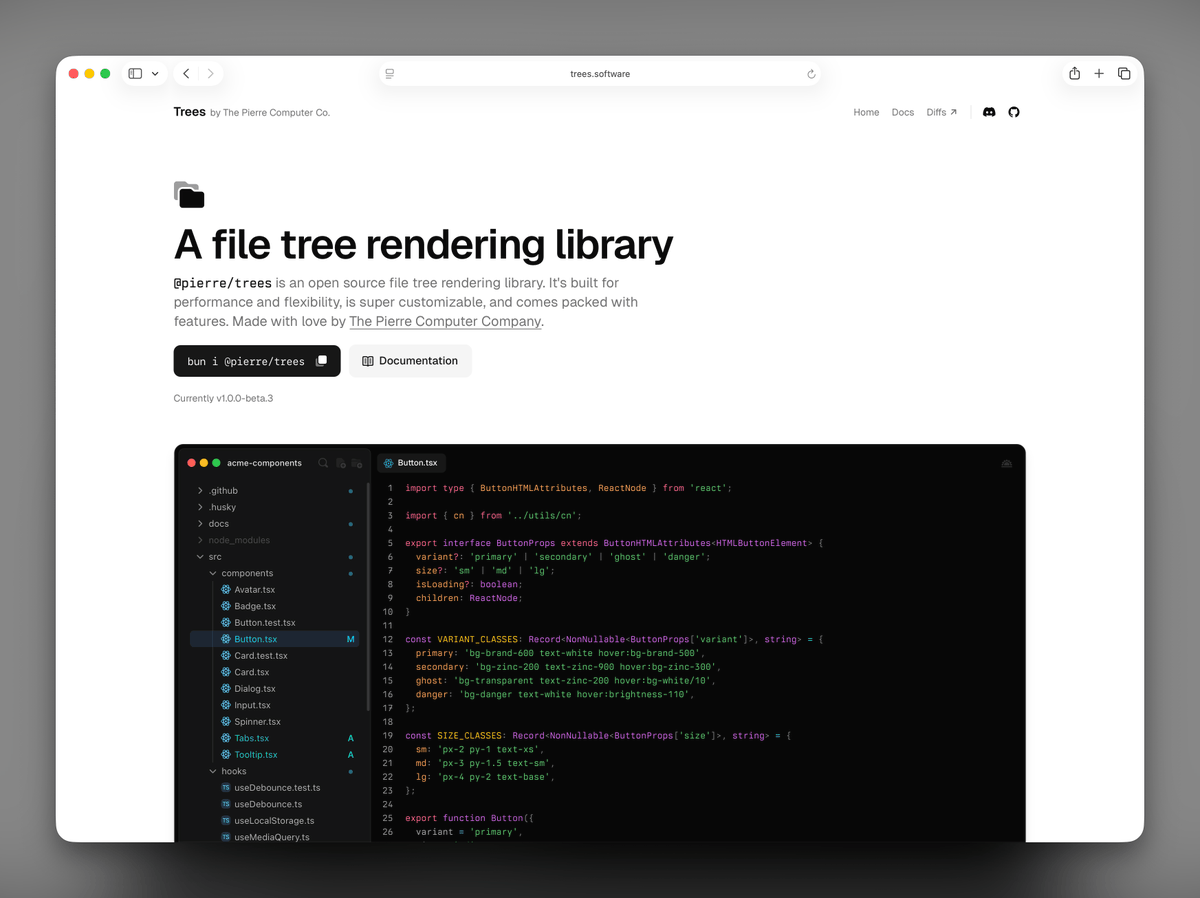The height and width of the screenshot is (898, 1200).
Task: Open the Diffs external link
Action: click(x=942, y=112)
